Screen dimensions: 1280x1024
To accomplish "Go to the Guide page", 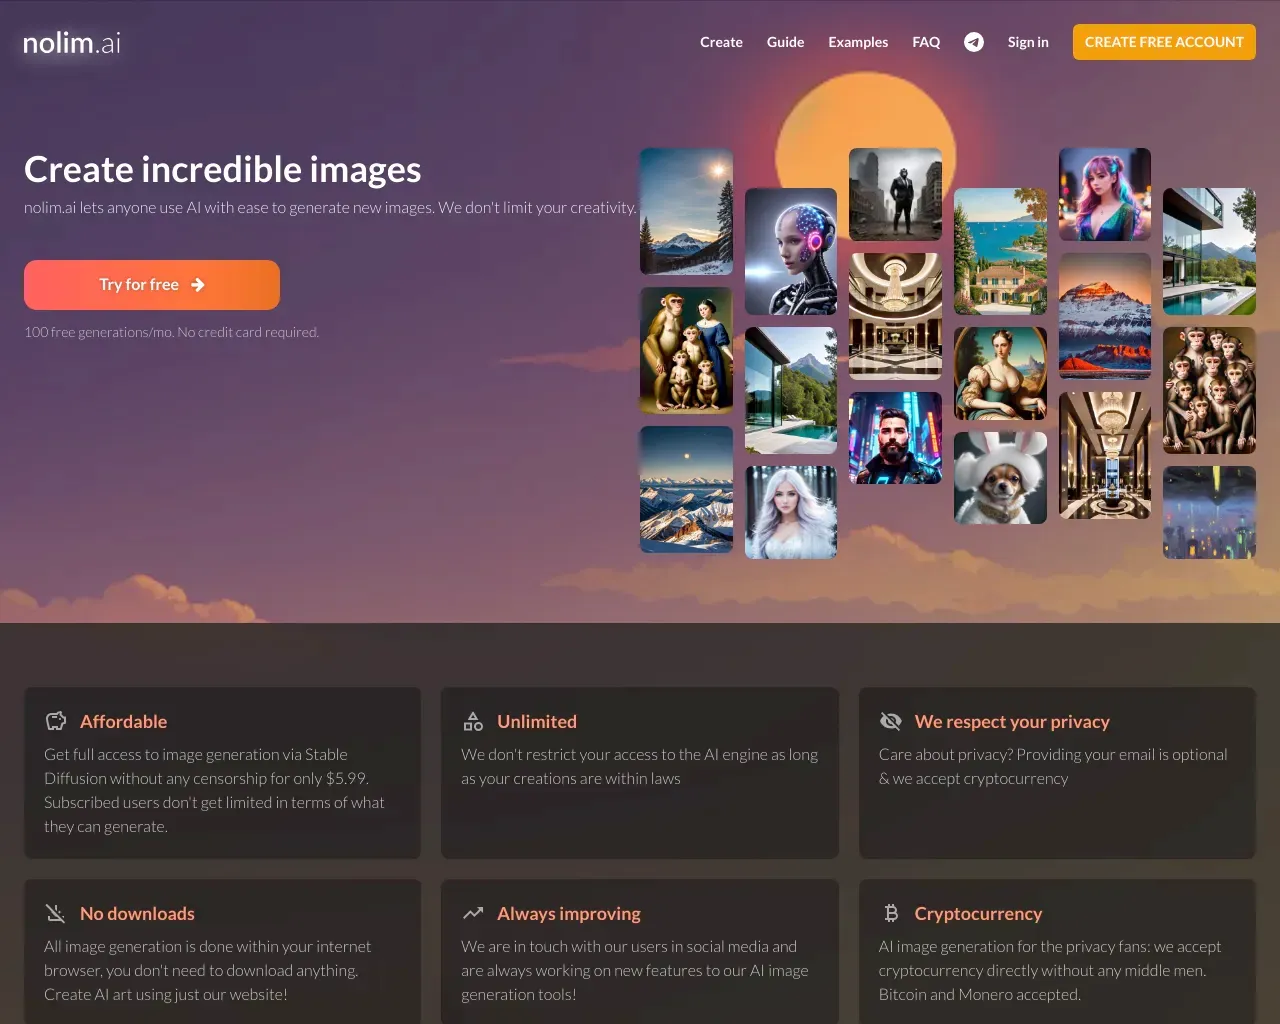I will (785, 42).
